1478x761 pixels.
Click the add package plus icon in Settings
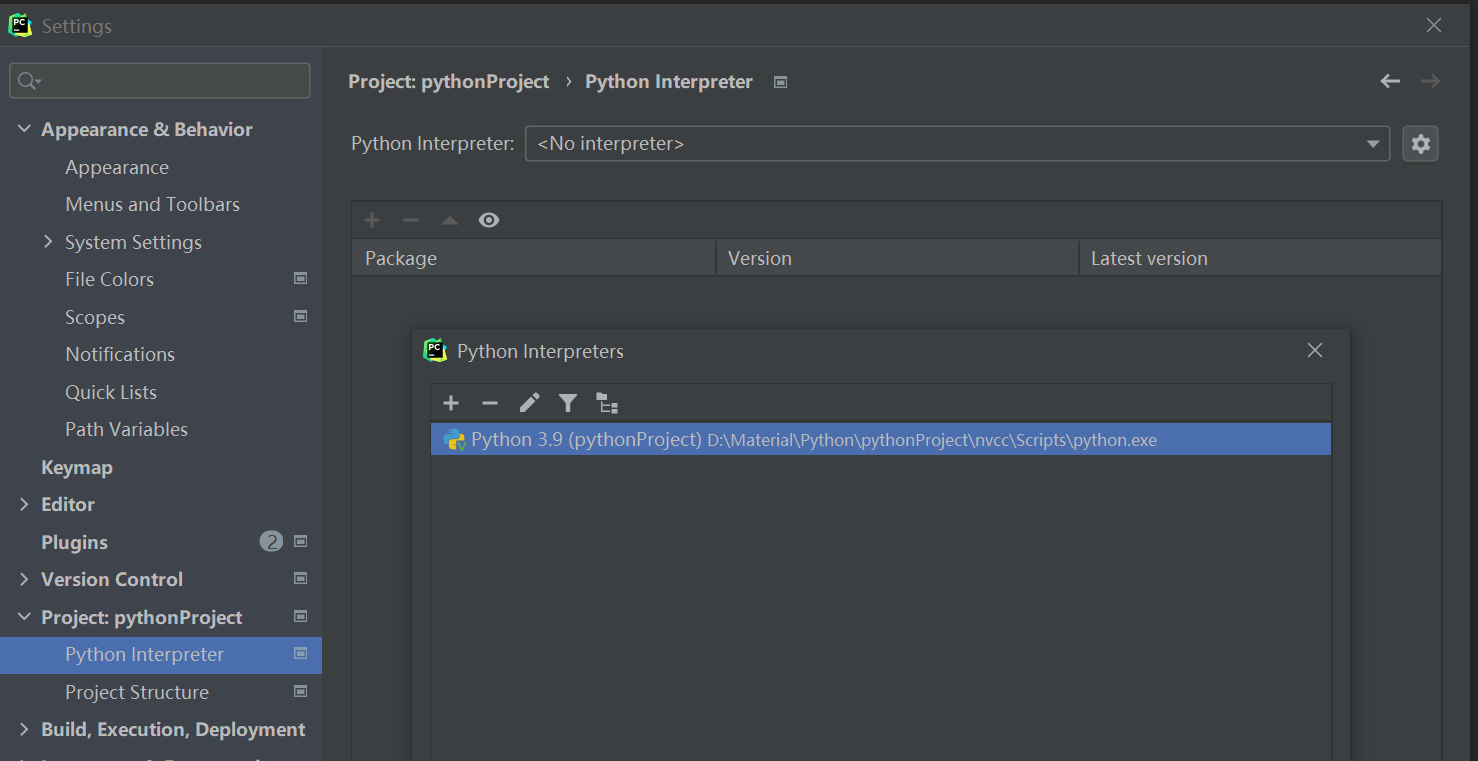pos(372,220)
